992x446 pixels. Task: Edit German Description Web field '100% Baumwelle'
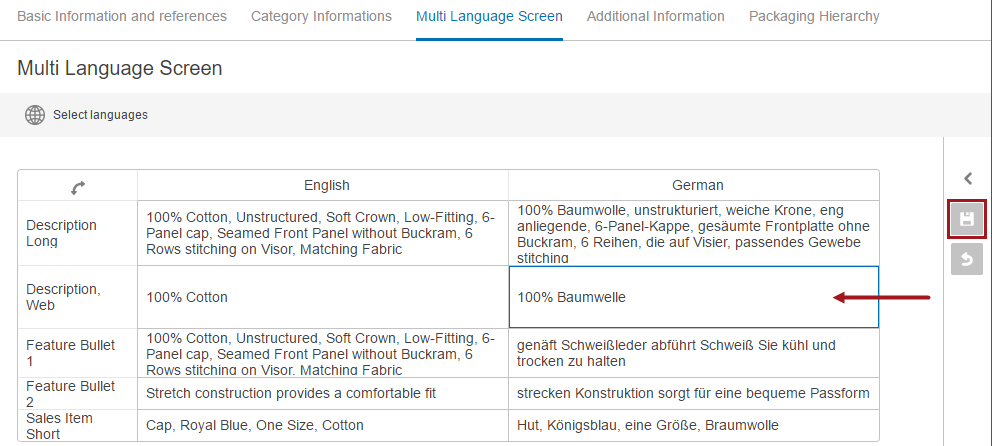[x=693, y=297]
